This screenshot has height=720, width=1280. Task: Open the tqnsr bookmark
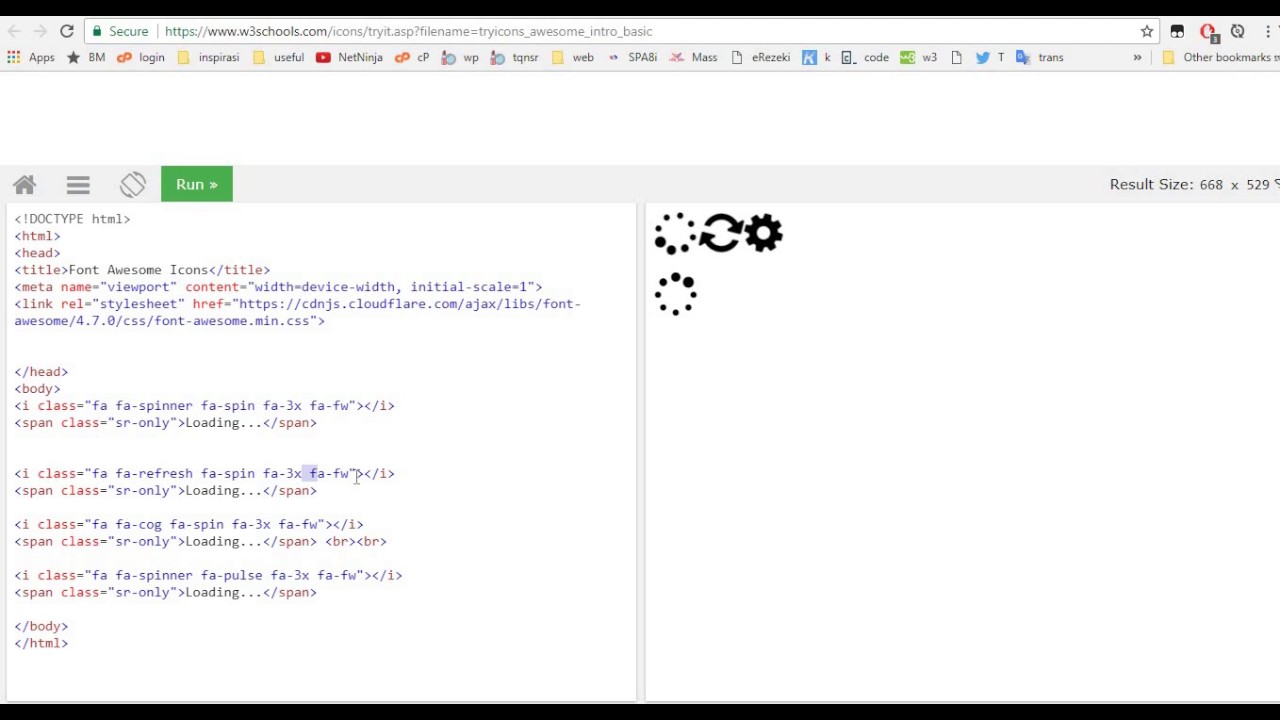click(514, 57)
